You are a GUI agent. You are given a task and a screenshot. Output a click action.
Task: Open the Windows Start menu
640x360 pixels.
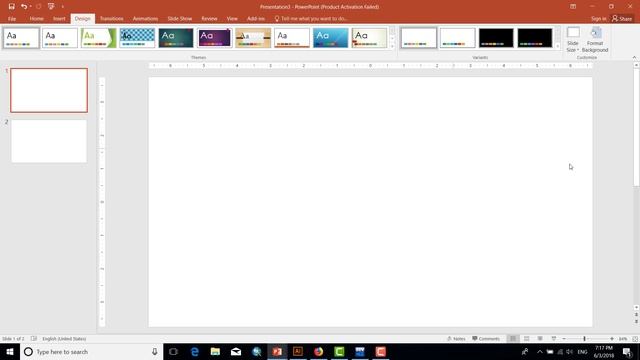click(10, 351)
